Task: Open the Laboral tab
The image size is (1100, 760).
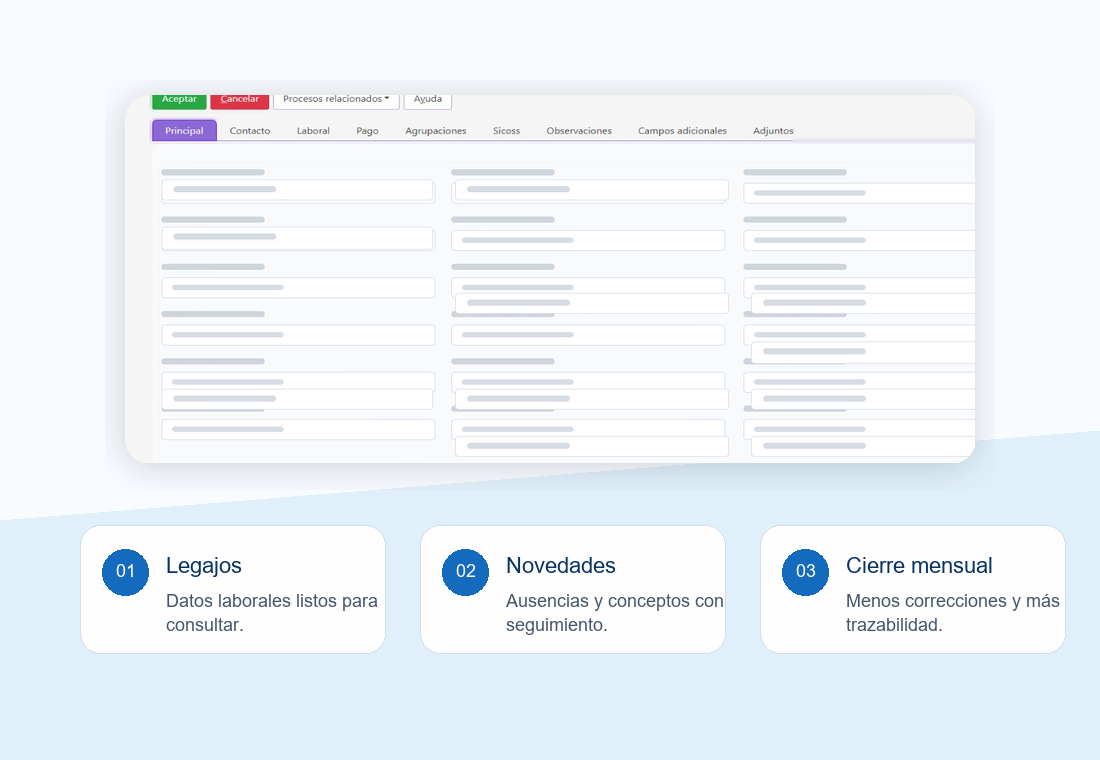Action: pos(313,131)
